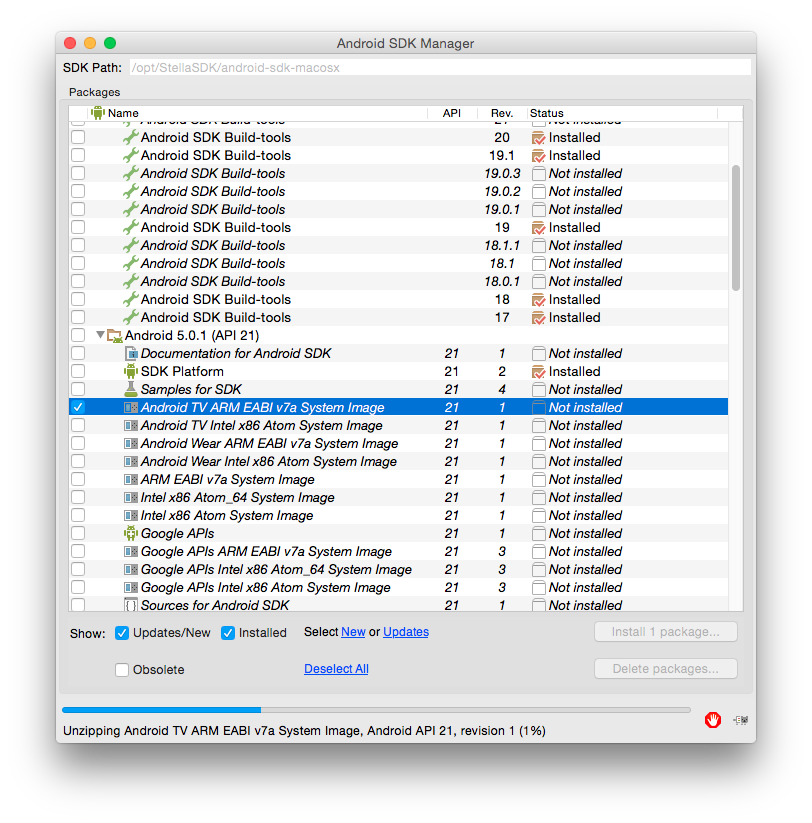812x823 pixels.
Task: Check the SDK Platform package checkbox
Action: (78, 372)
